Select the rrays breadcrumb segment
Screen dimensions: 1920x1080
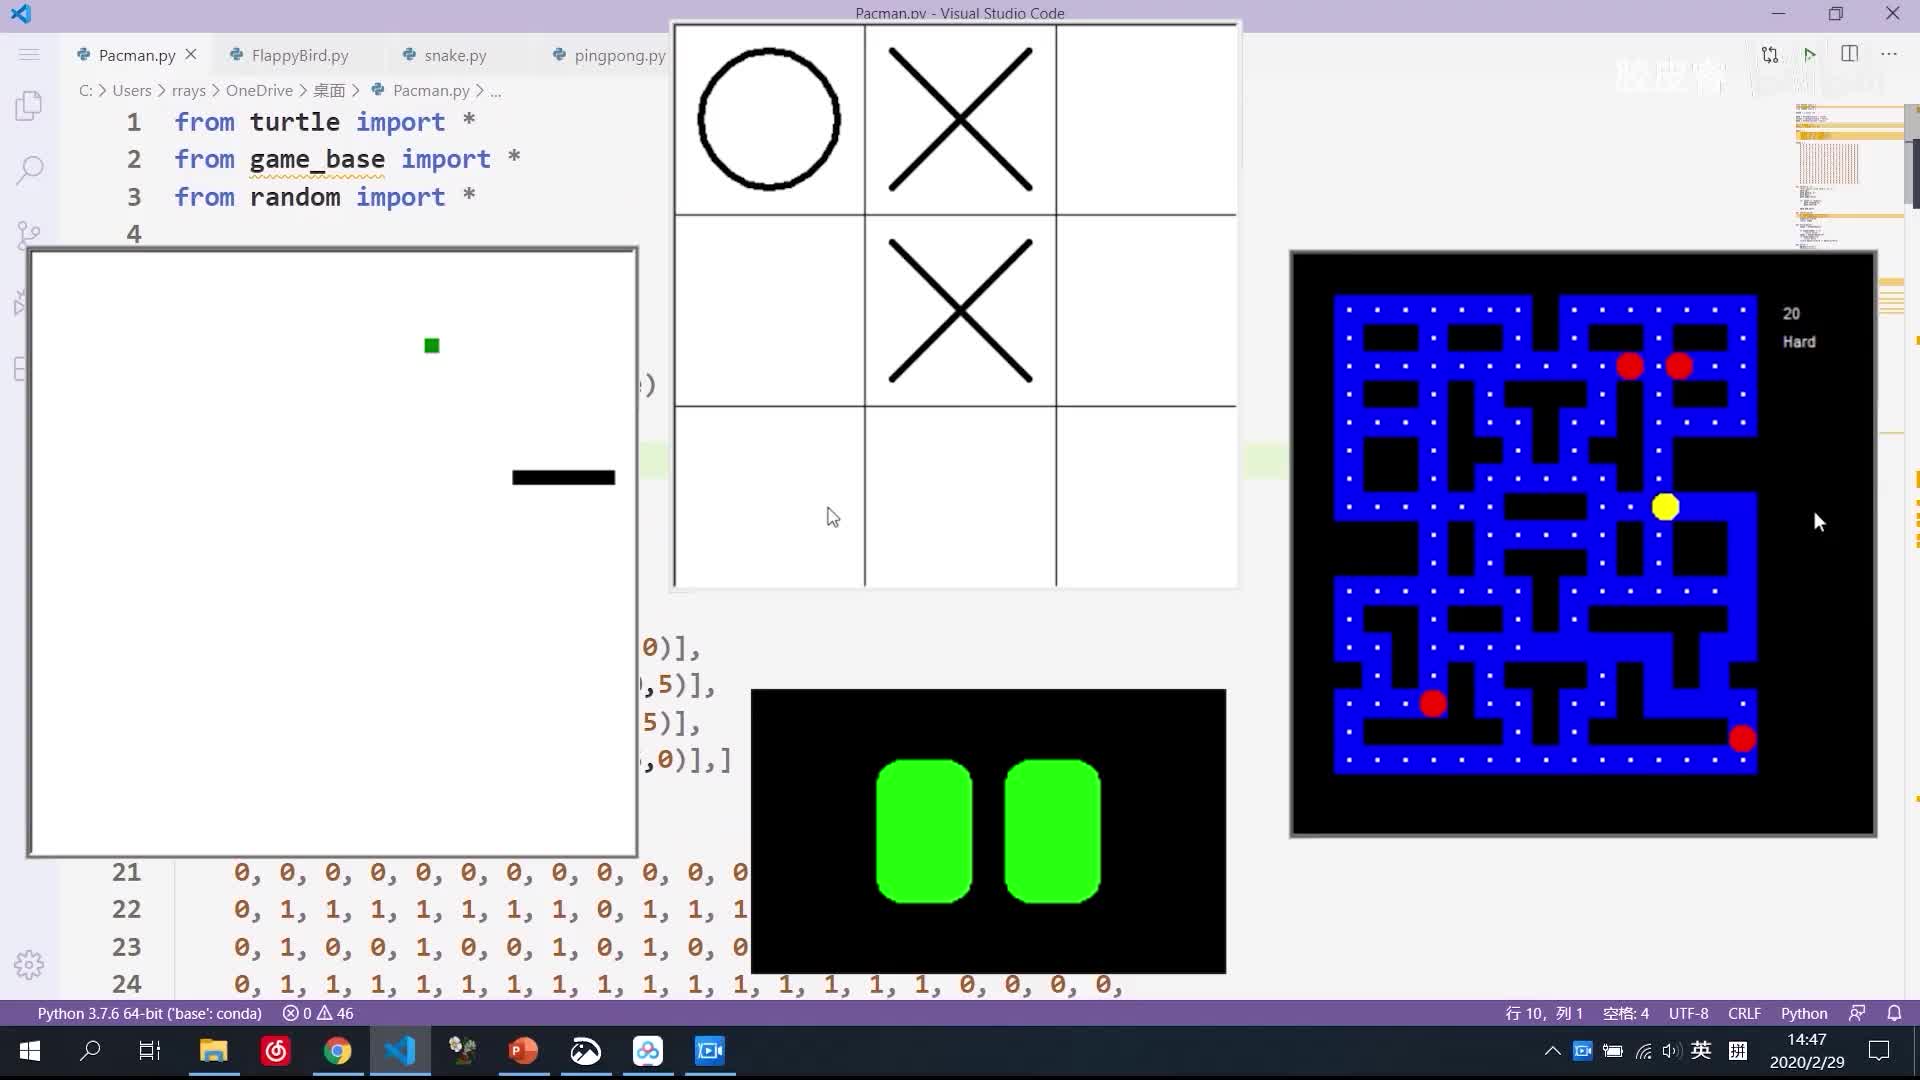[188, 90]
